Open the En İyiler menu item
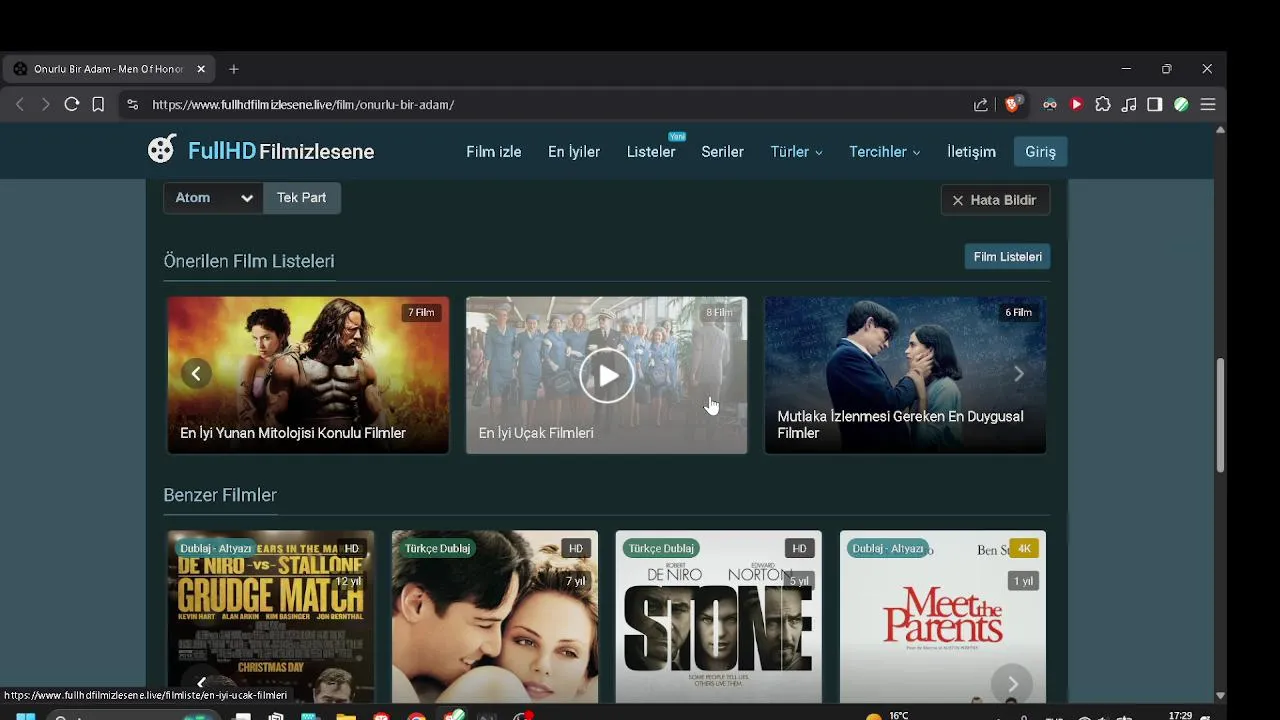This screenshot has width=1280, height=720. [x=574, y=152]
